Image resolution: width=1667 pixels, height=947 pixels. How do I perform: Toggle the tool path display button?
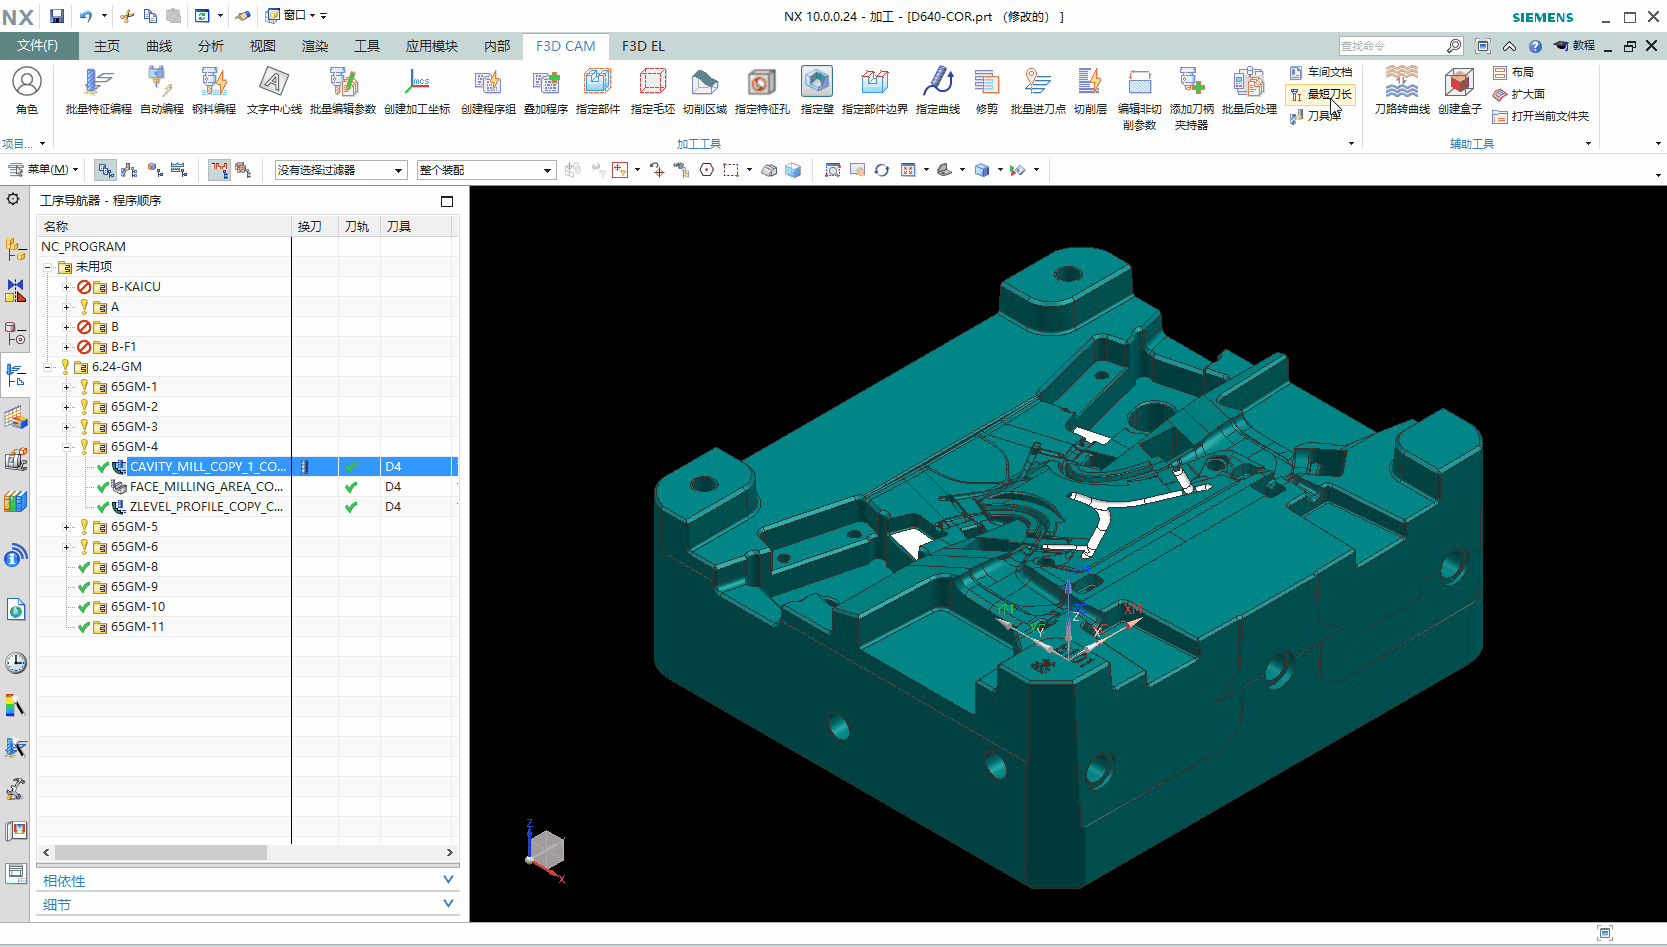coord(219,170)
